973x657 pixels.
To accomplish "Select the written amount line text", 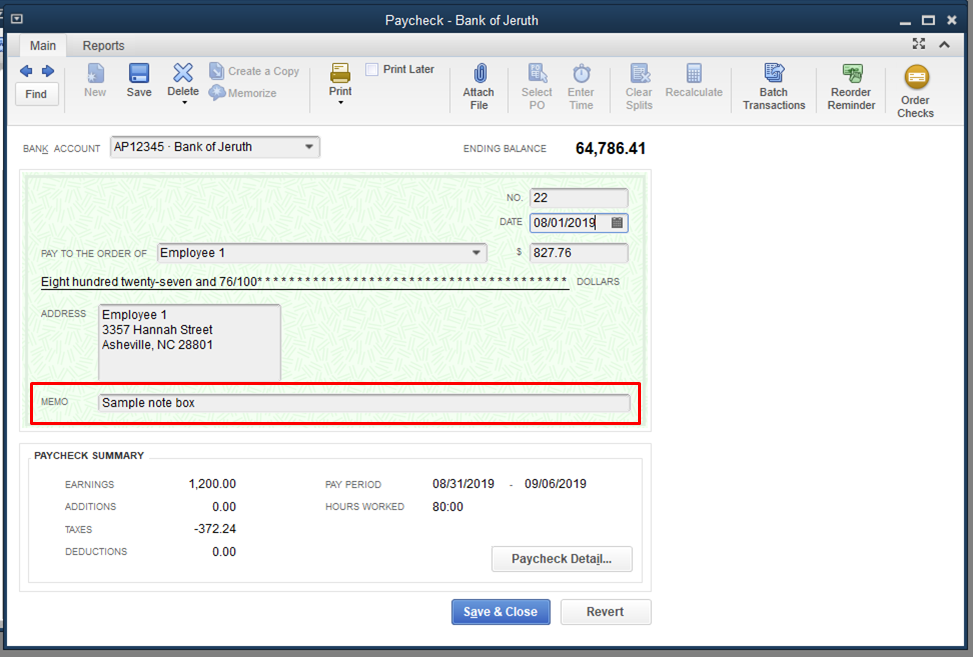I will 304,282.
